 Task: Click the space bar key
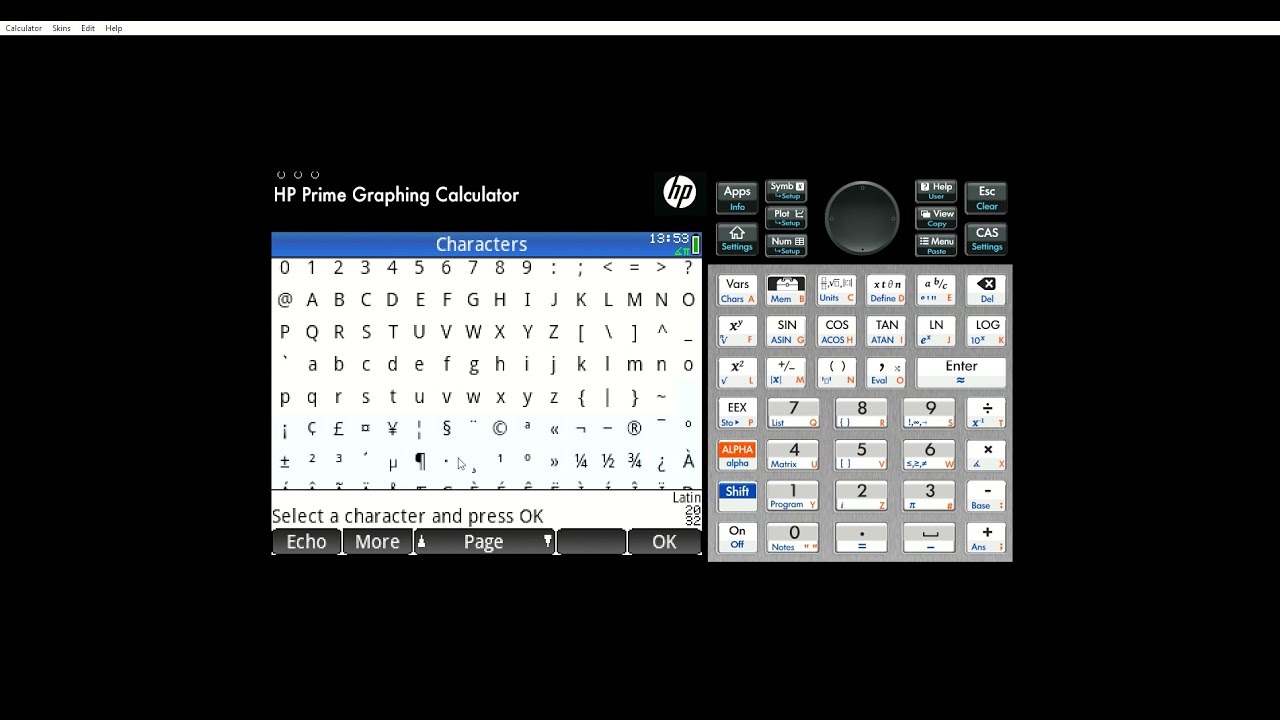click(x=929, y=537)
